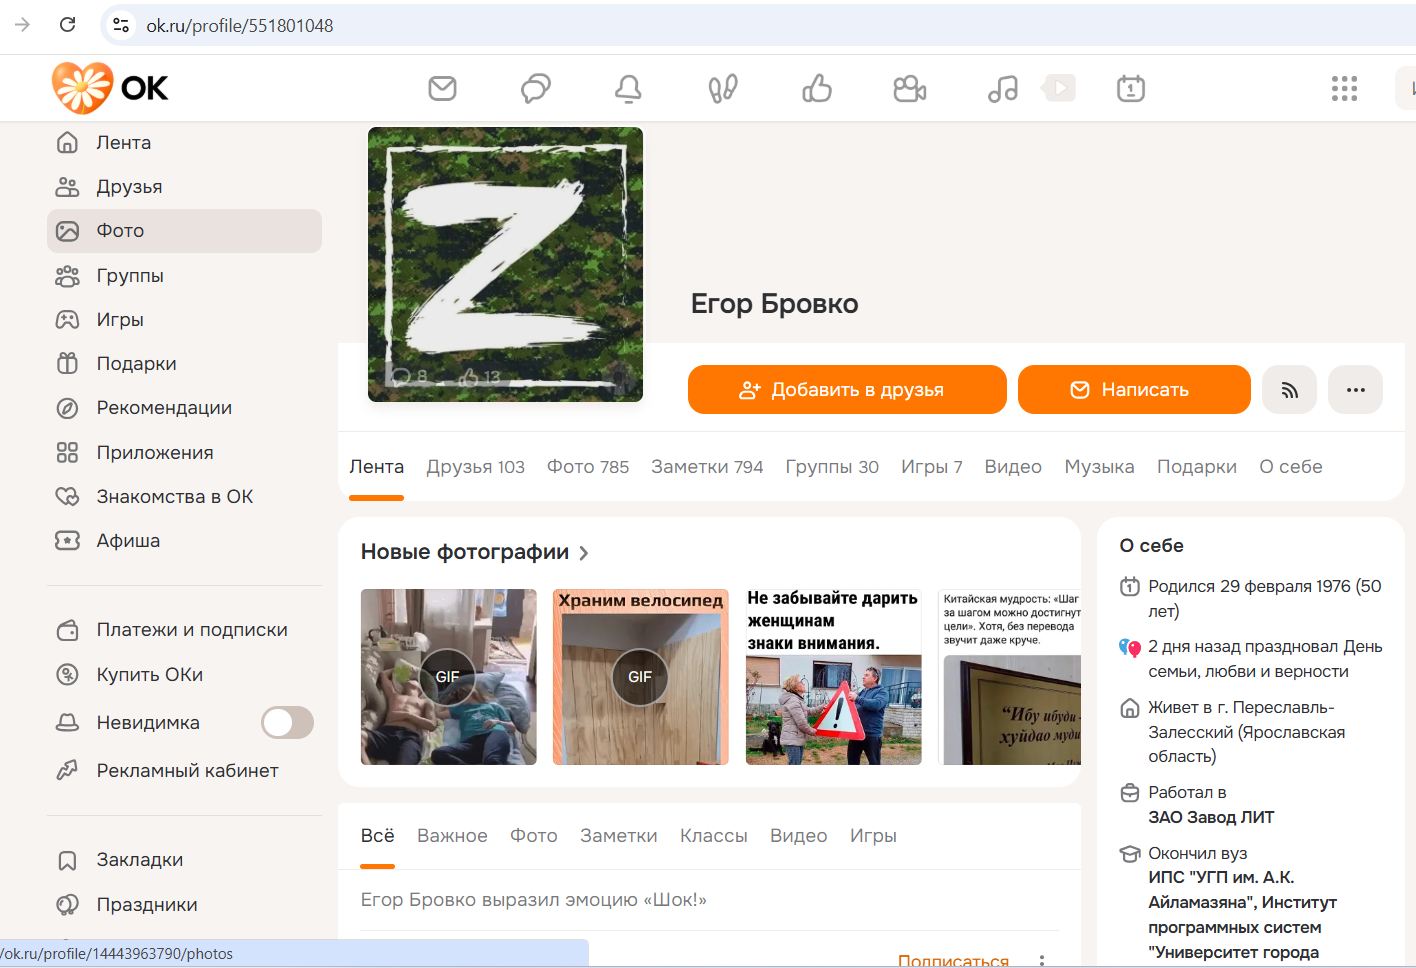
Task: Click the browser reload icon
Action: click(68, 25)
